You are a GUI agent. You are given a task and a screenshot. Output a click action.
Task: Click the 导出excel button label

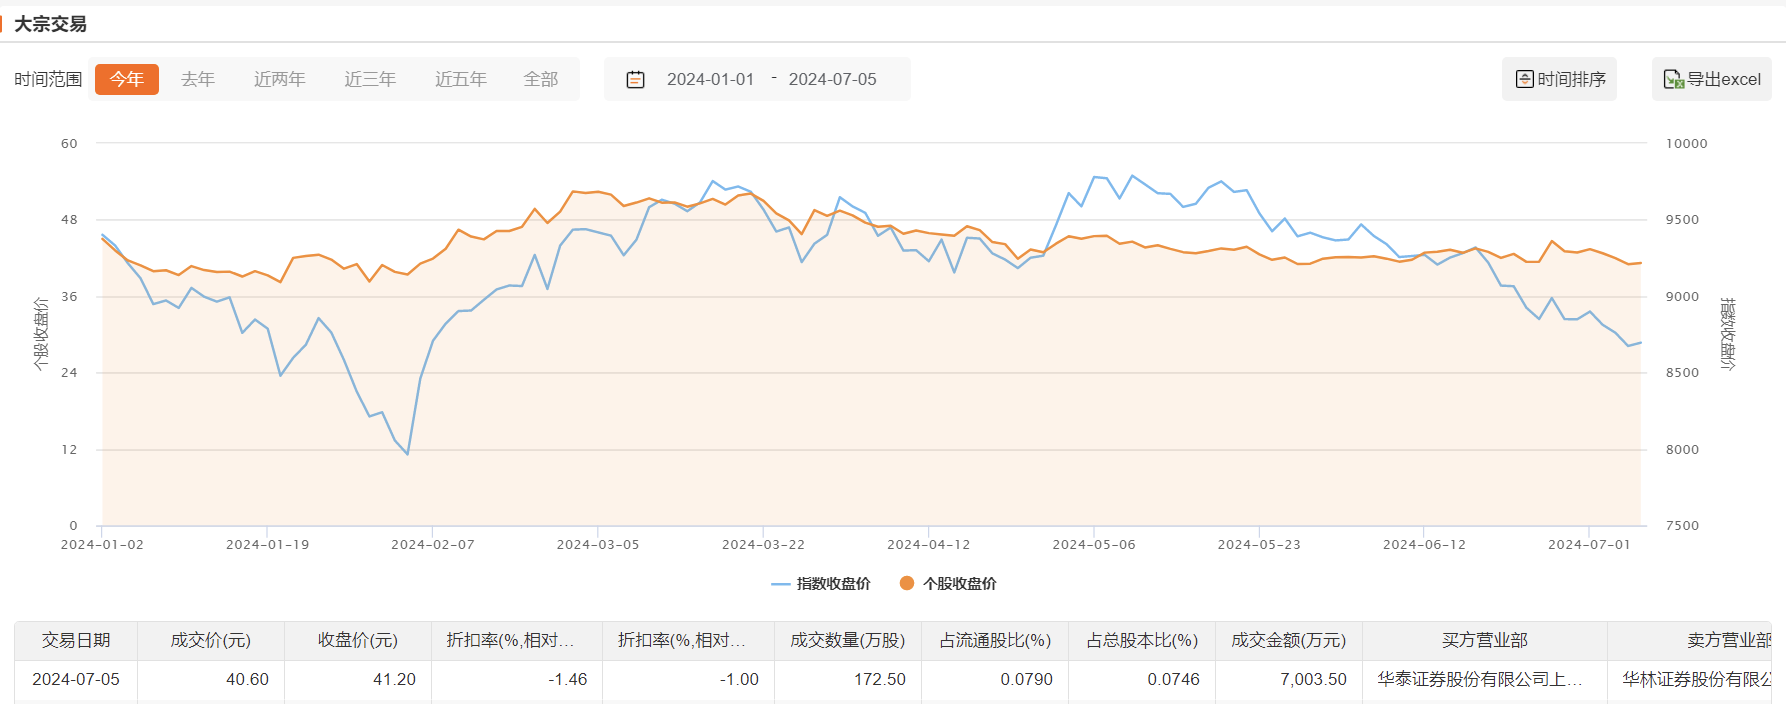tap(1724, 79)
